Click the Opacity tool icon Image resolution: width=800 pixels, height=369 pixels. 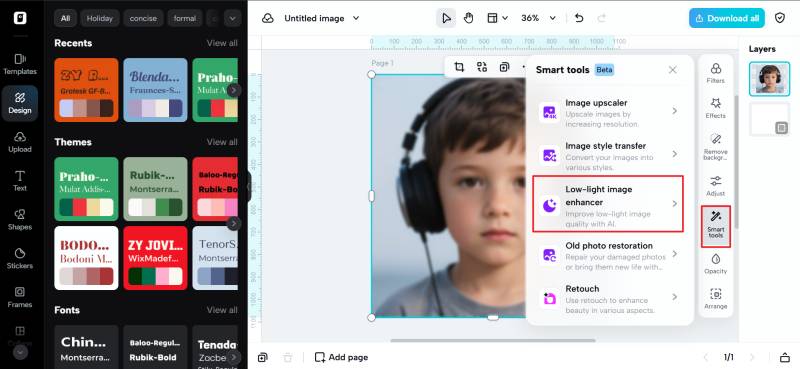pos(715,263)
